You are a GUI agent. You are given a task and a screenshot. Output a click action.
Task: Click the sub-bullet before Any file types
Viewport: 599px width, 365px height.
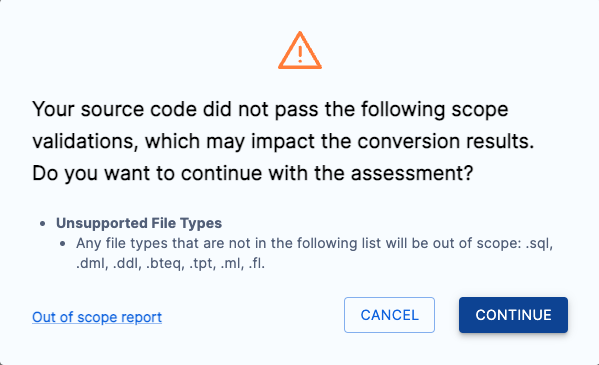pos(63,244)
